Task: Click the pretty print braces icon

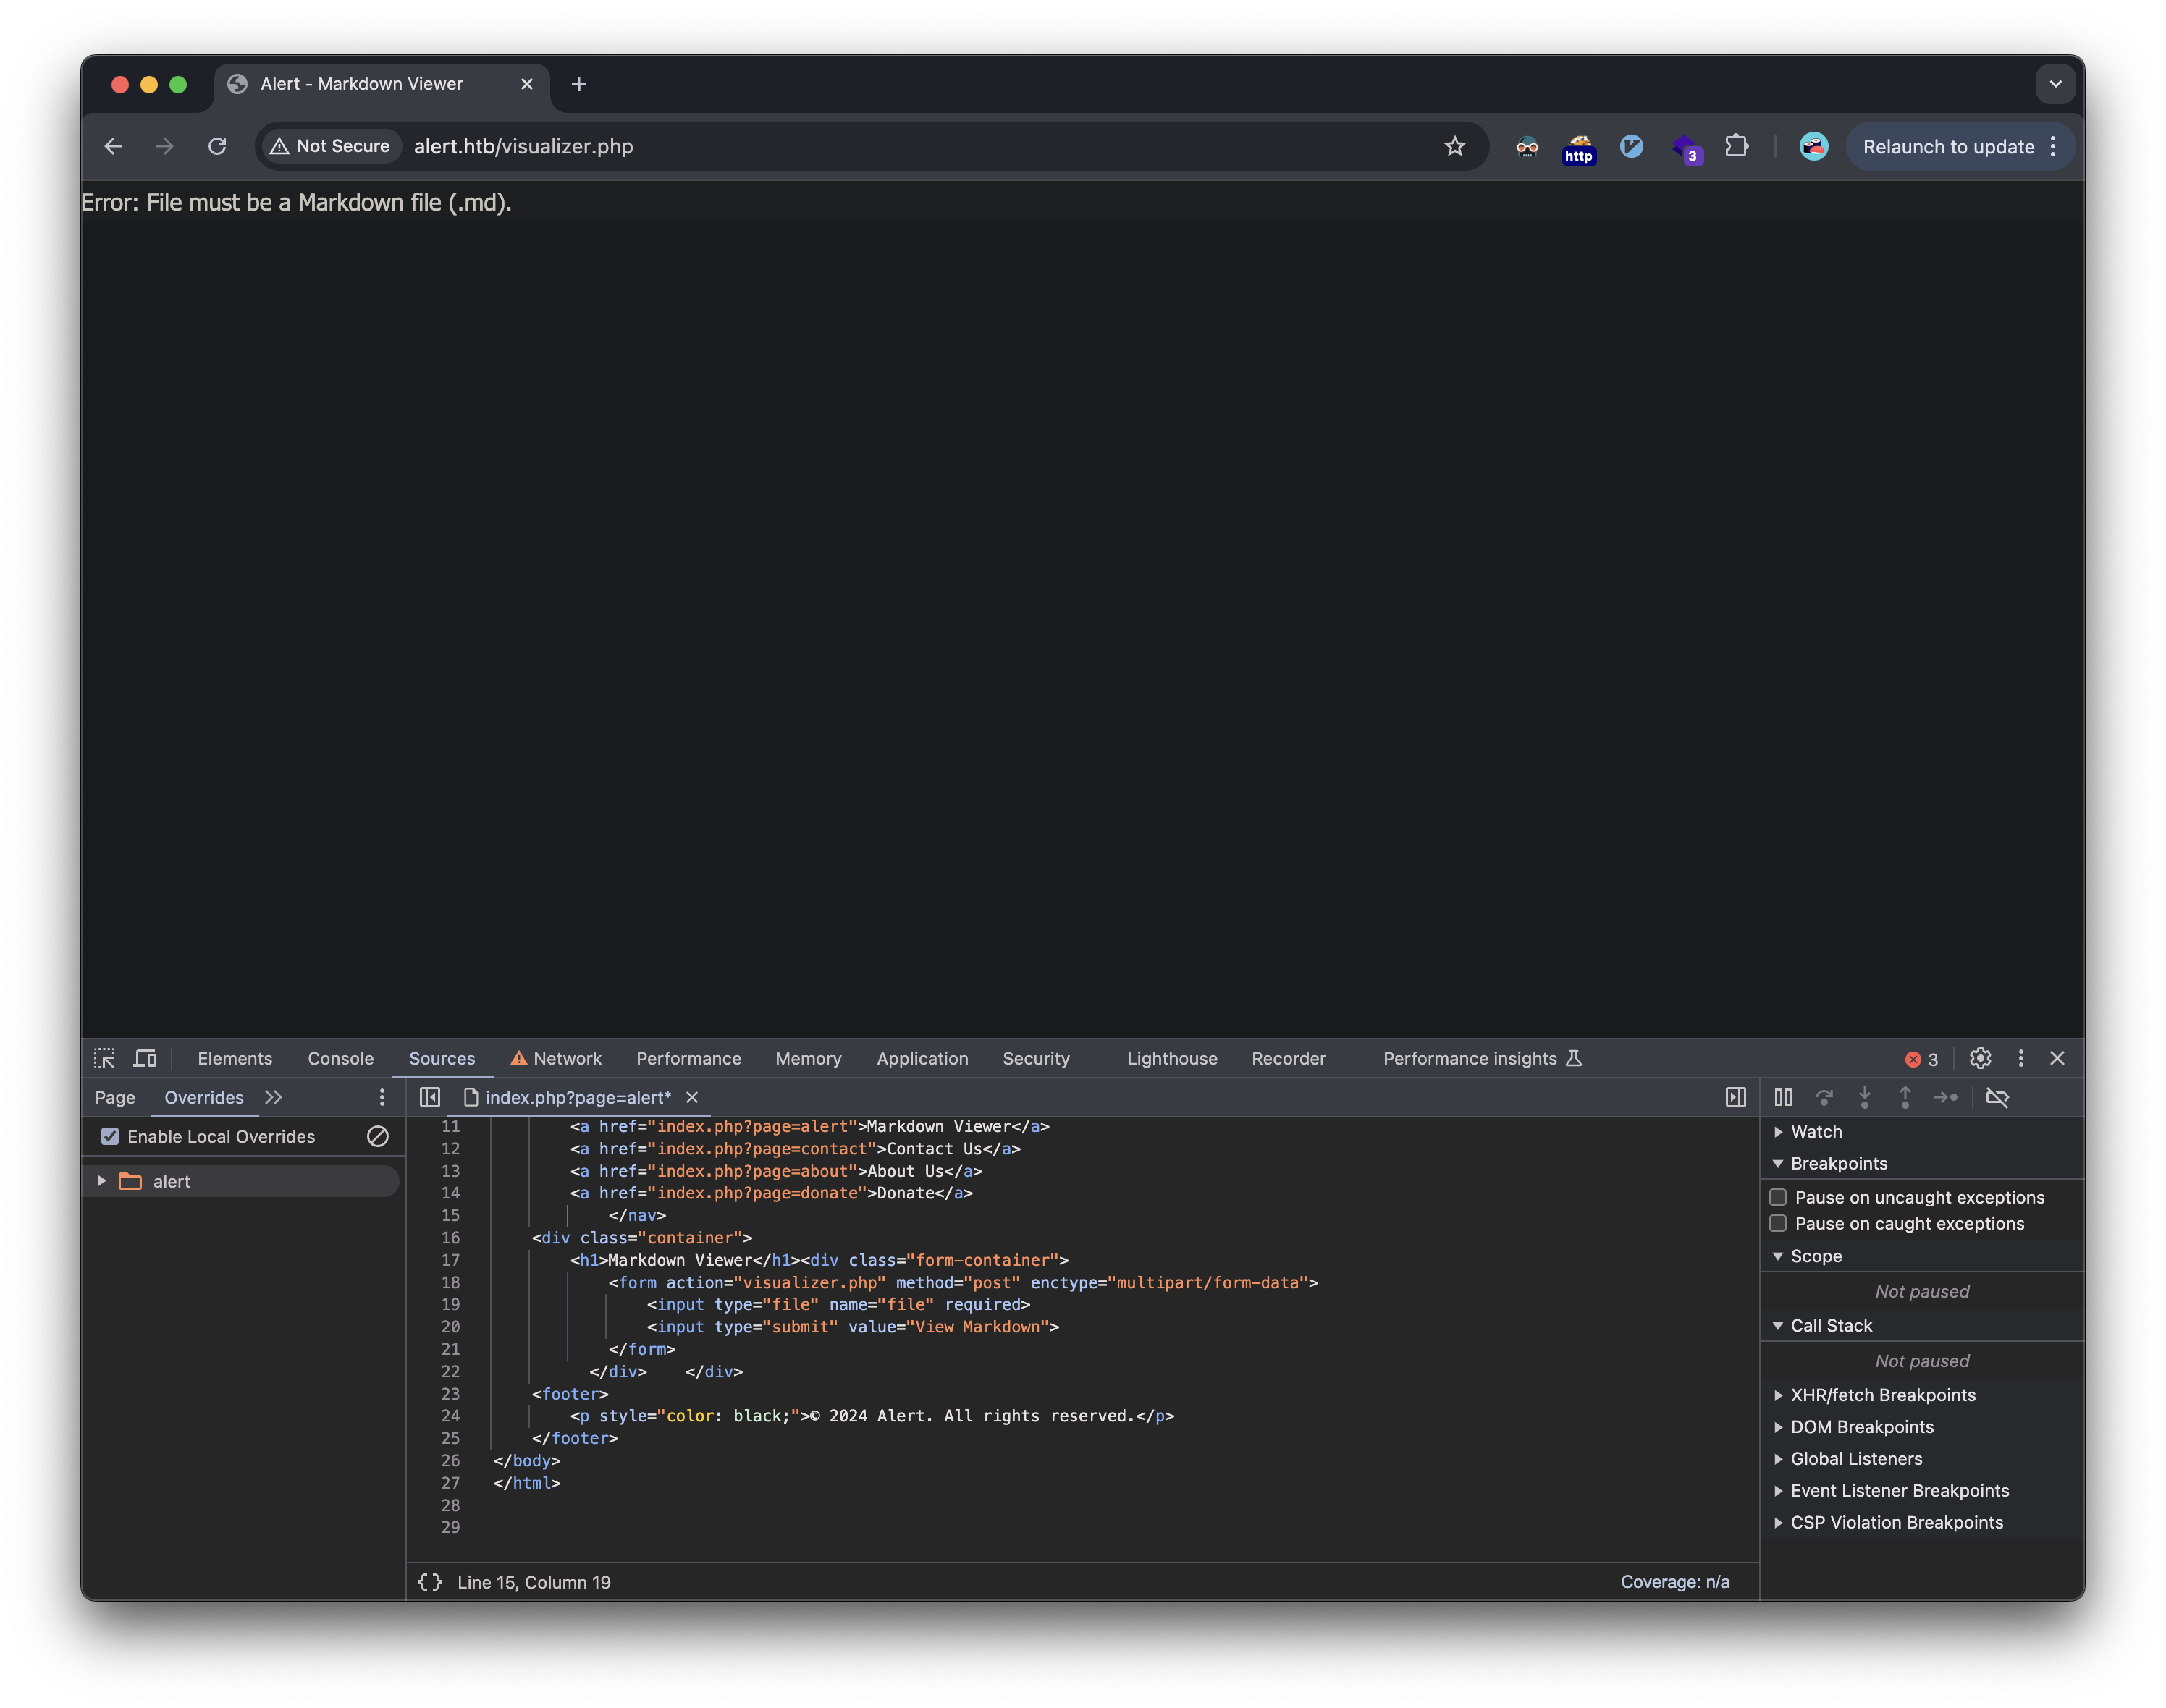Action: tap(430, 1582)
